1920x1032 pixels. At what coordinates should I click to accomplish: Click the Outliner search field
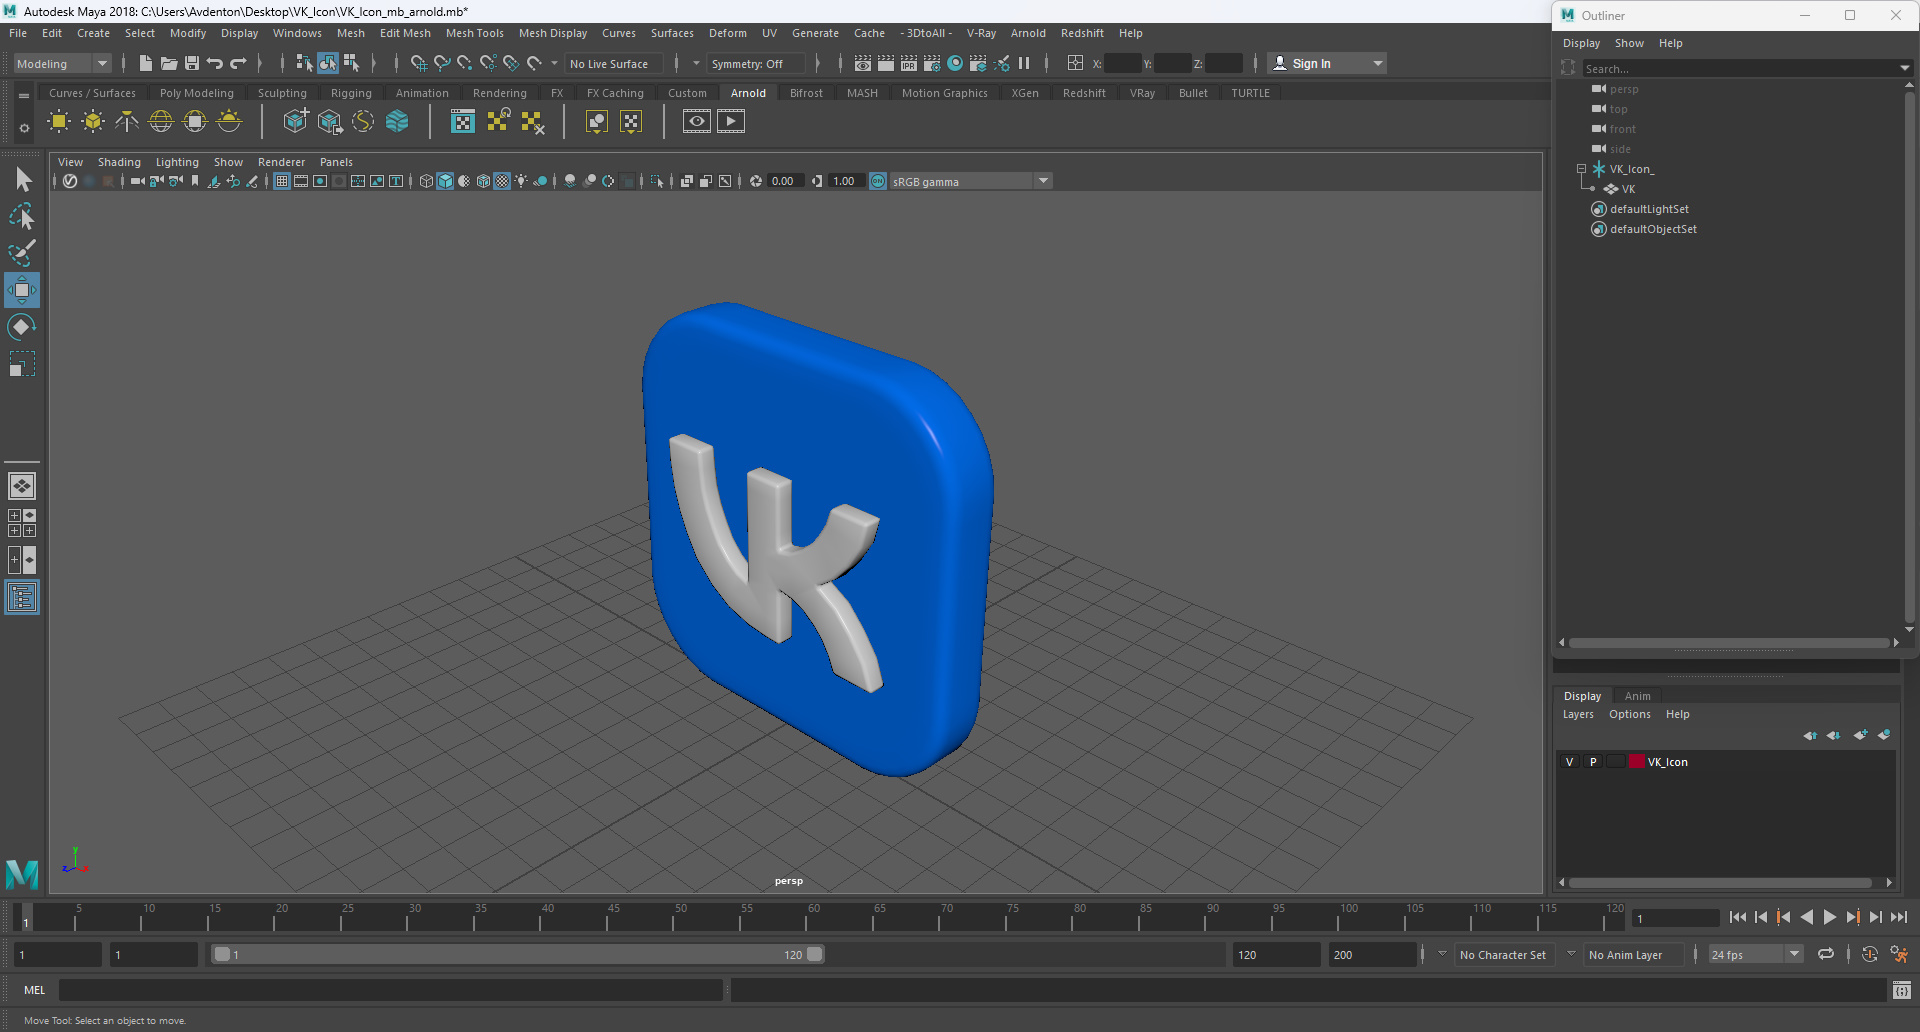1740,68
